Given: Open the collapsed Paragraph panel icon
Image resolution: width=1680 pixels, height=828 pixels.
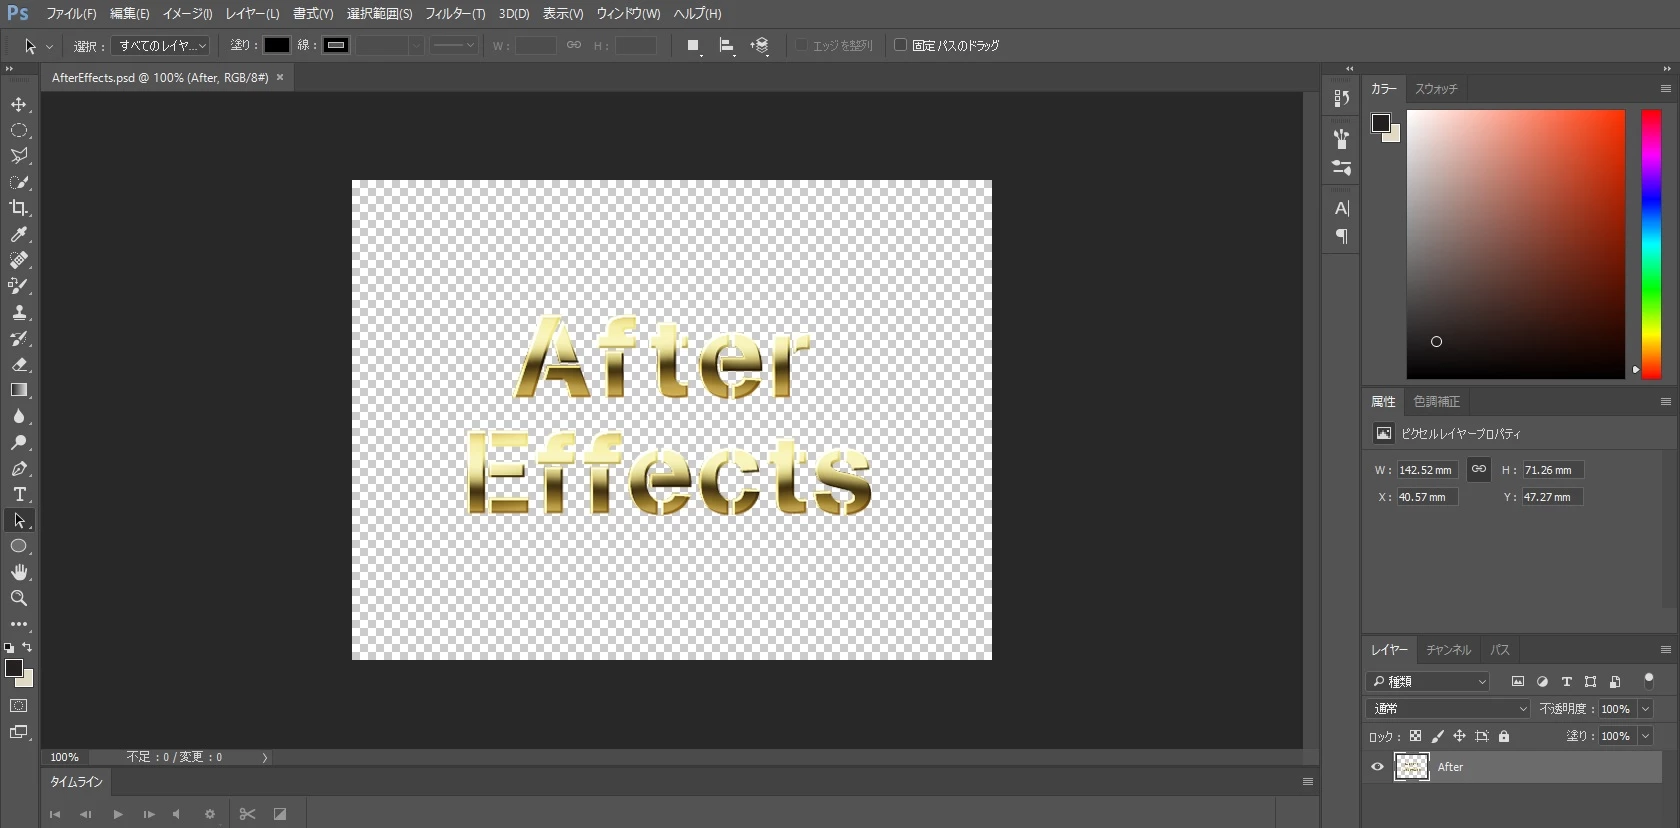Looking at the screenshot, I should click(x=1342, y=236).
